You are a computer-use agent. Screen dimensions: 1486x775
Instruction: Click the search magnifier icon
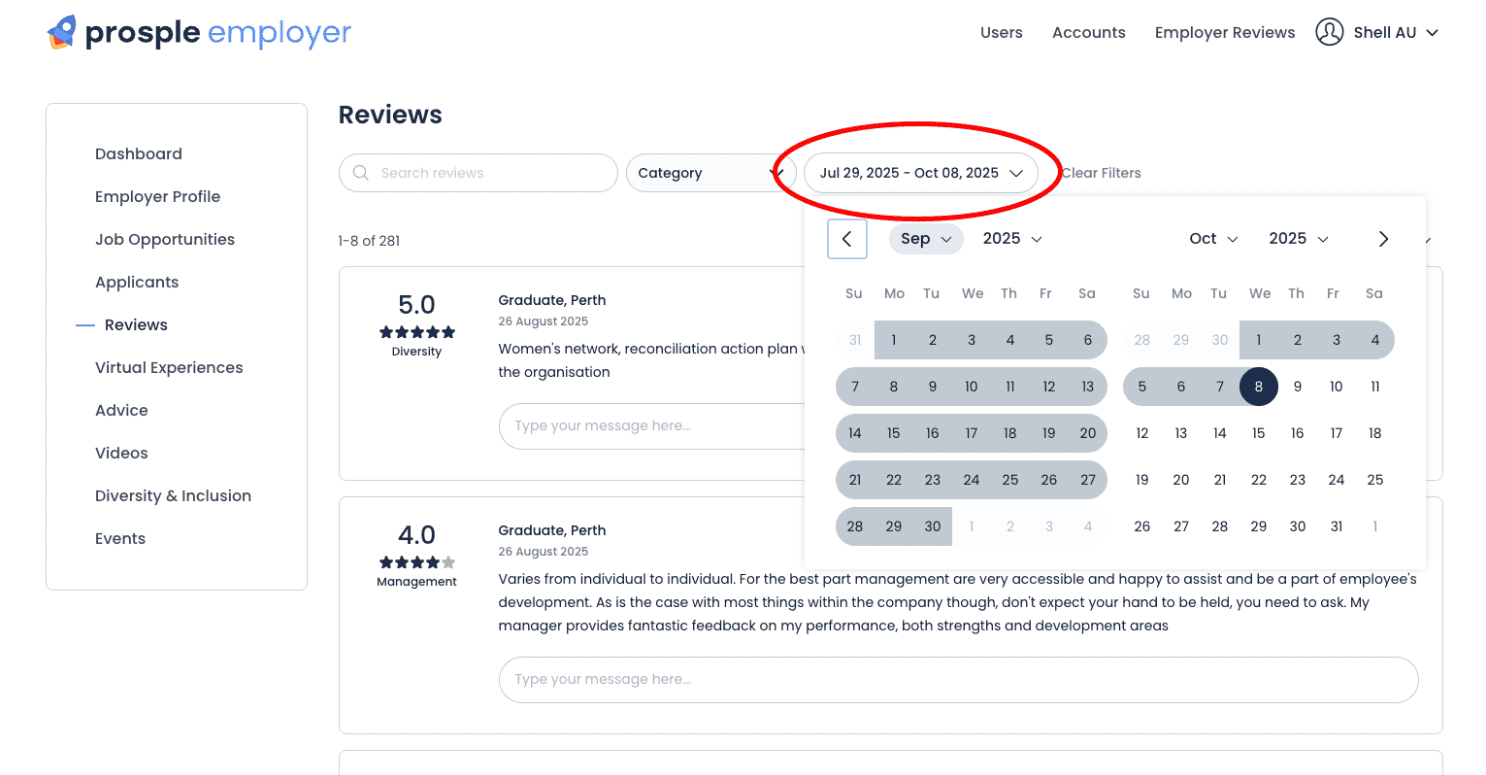(361, 173)
